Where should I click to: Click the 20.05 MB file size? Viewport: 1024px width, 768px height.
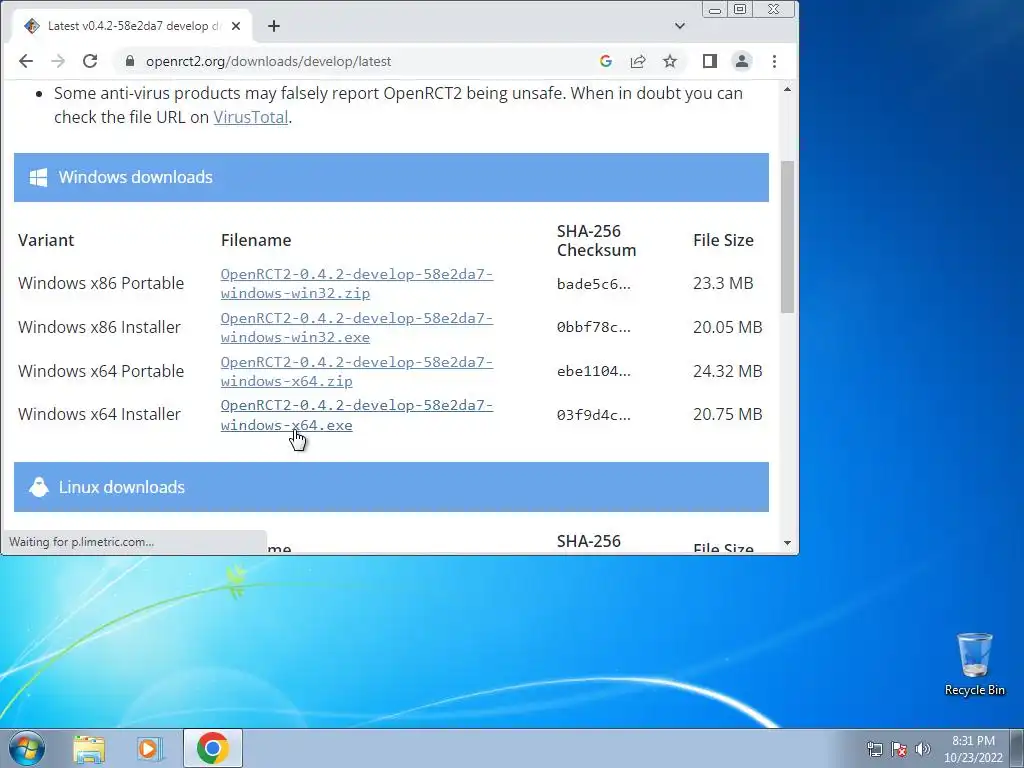click(x=728, y=327)
